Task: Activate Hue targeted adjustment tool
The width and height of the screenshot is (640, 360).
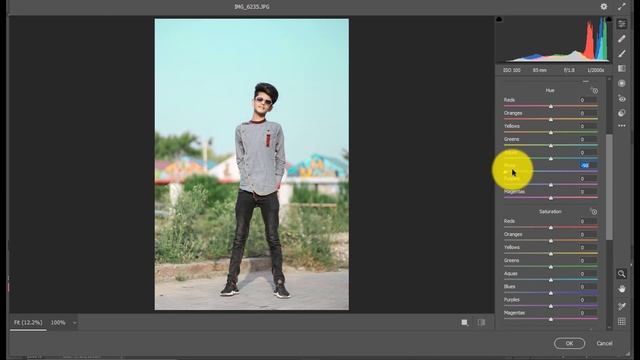Action: point(594,90)
